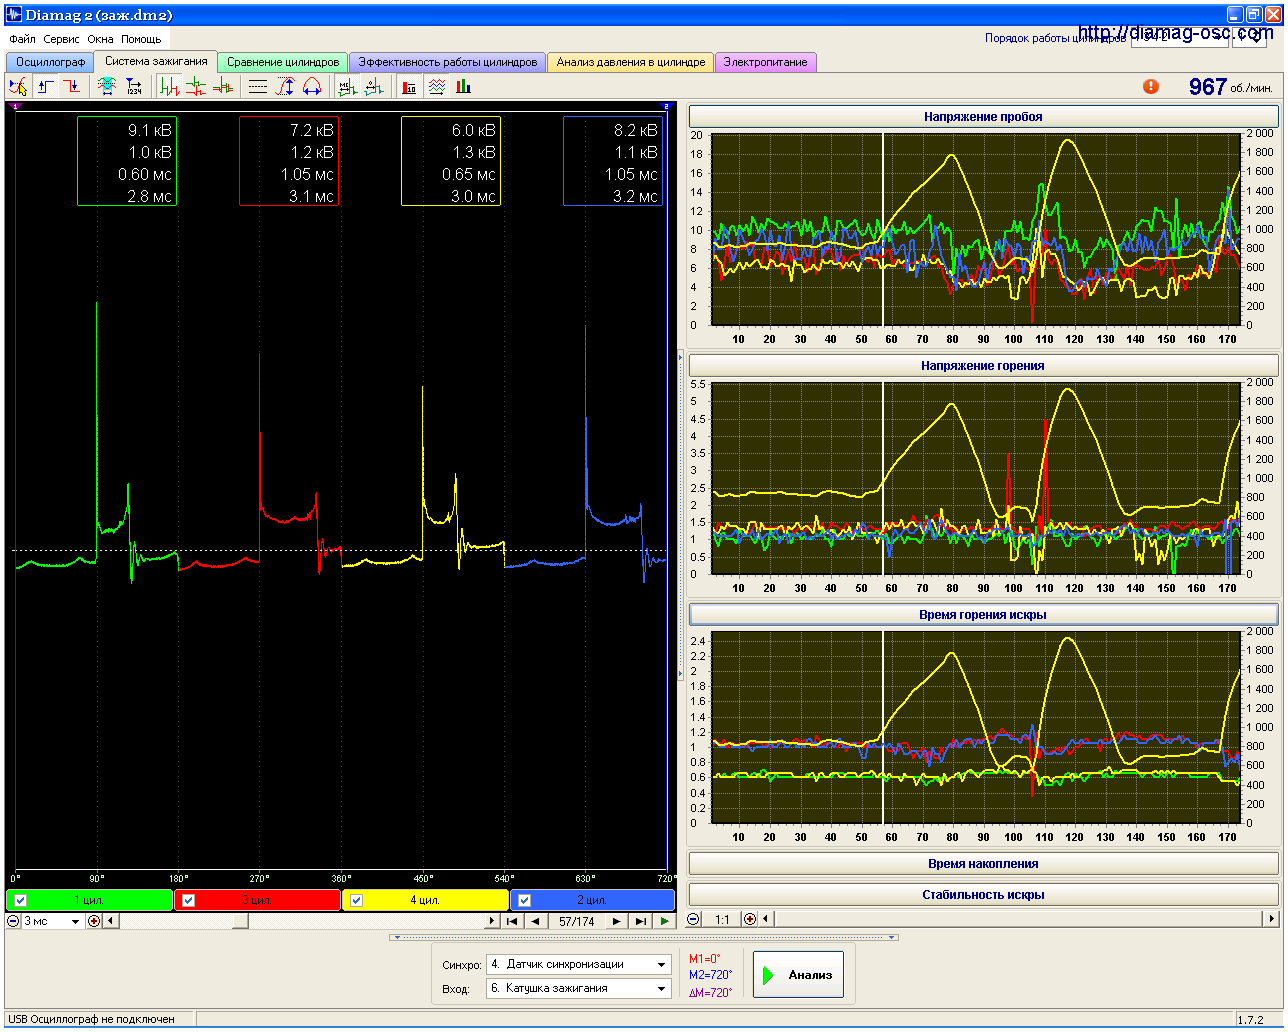The width and height of the screenshot is (1288, 1032).
Task: Select the Система зажигания tab
Action: point(156,61)
